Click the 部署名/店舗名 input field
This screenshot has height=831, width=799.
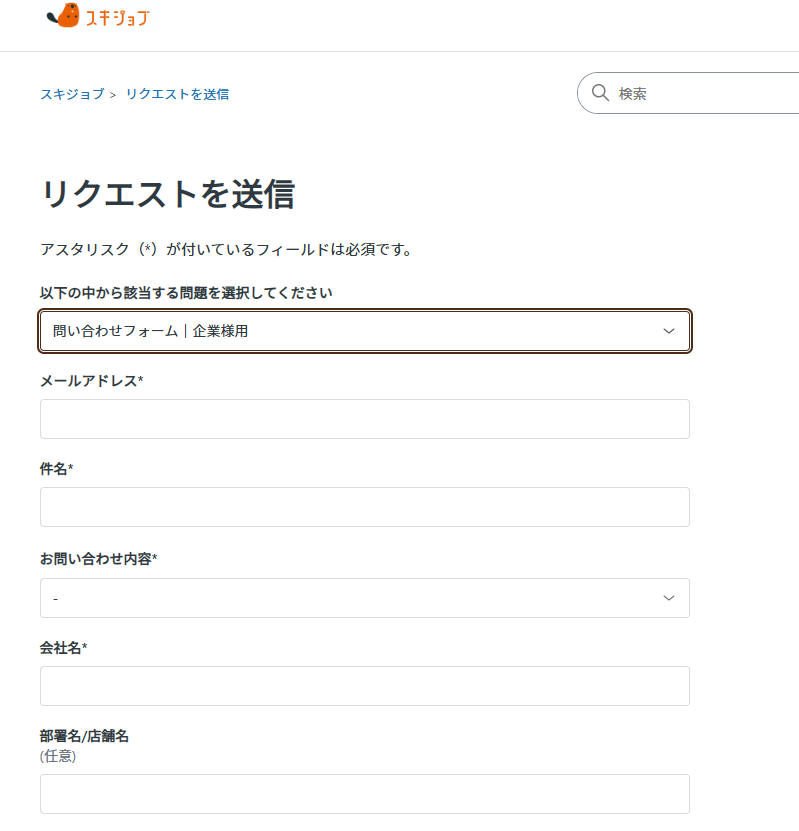click(365, 794)
